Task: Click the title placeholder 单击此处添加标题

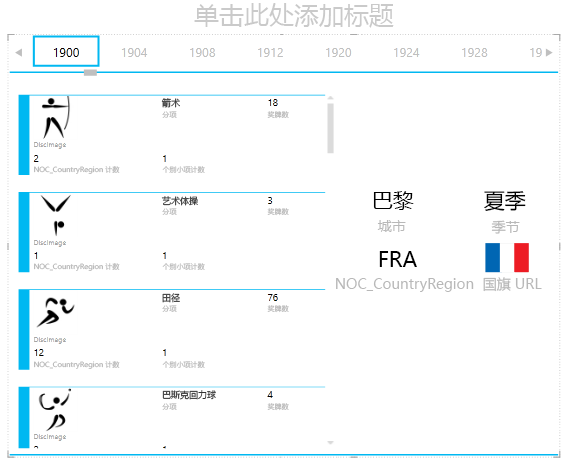Action: [294, 16]
